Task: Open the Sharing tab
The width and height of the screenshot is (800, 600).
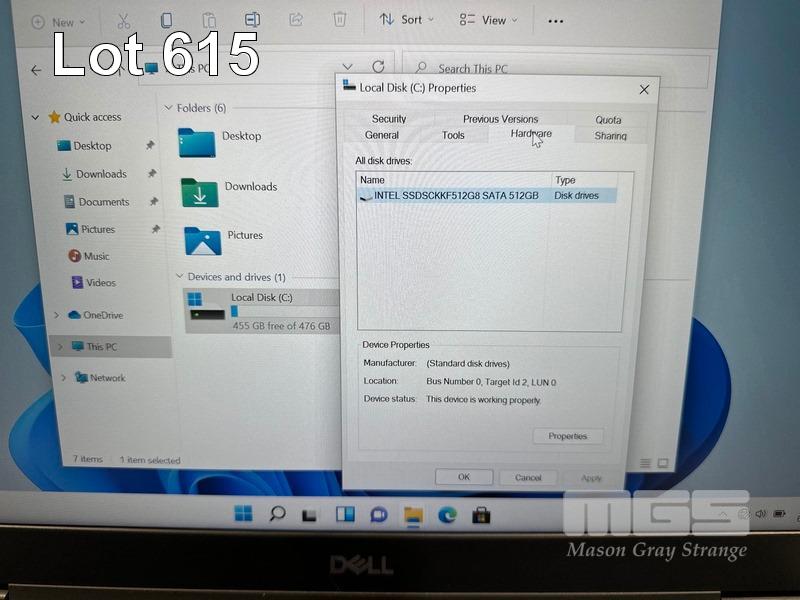Action: click(x=610, y=136)
